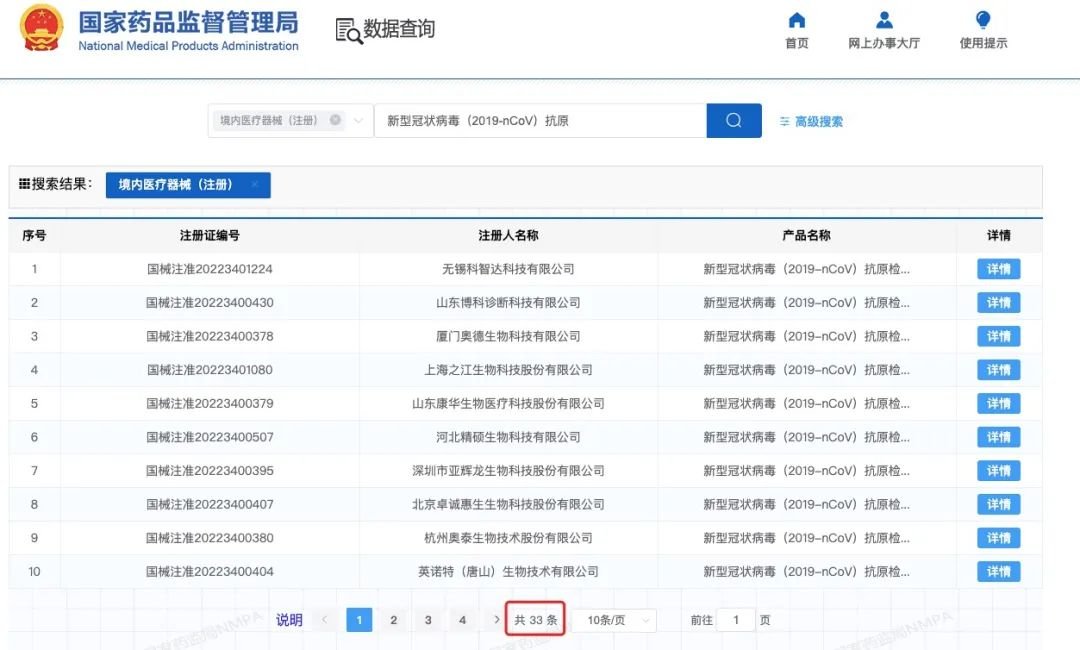Image resolution: width=1080 pixels, height=650 pixels.
Task: Click the 产品名称 column header
Action: click(807, 235)
